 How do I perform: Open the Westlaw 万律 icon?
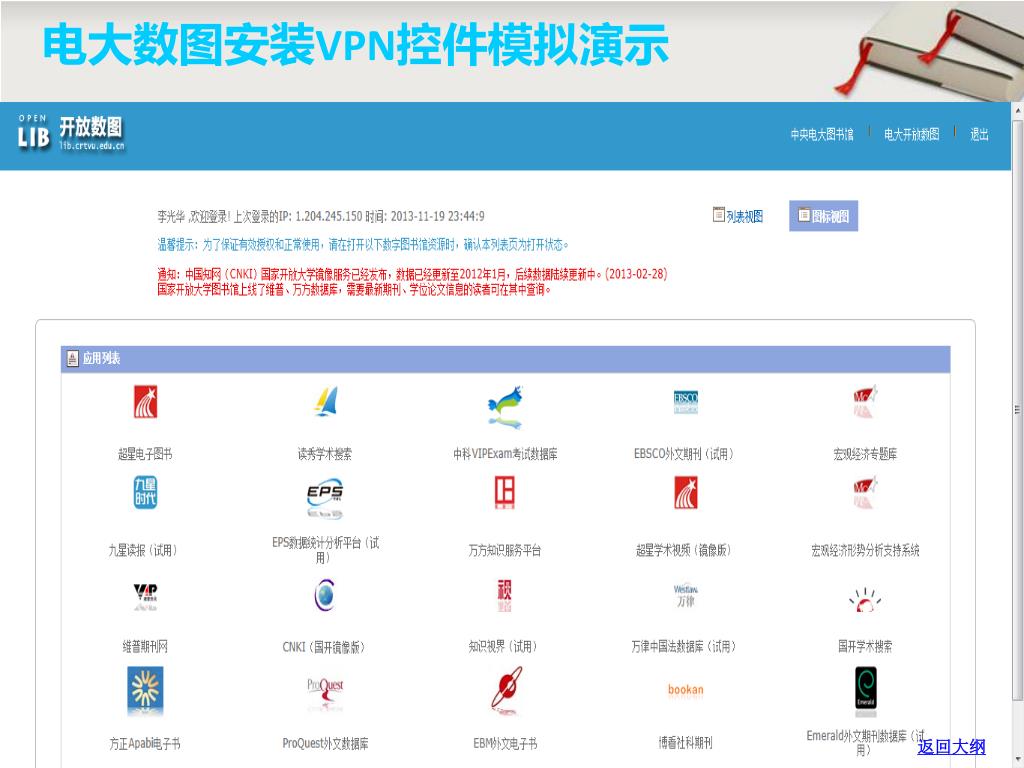(x=686, y=595)
